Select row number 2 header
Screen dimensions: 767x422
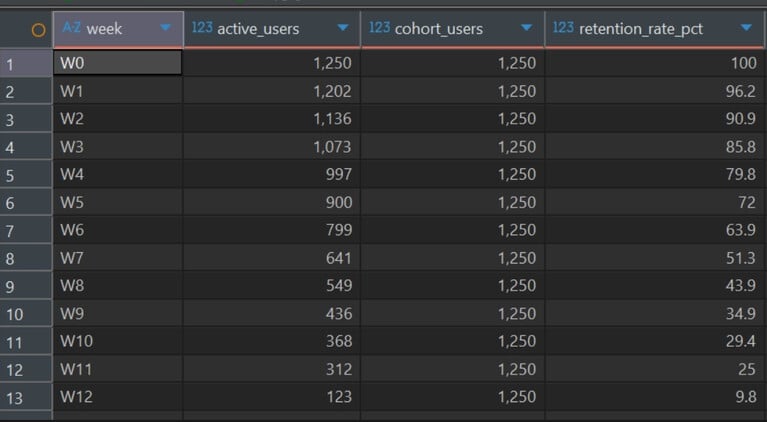[x=26, y=91]
